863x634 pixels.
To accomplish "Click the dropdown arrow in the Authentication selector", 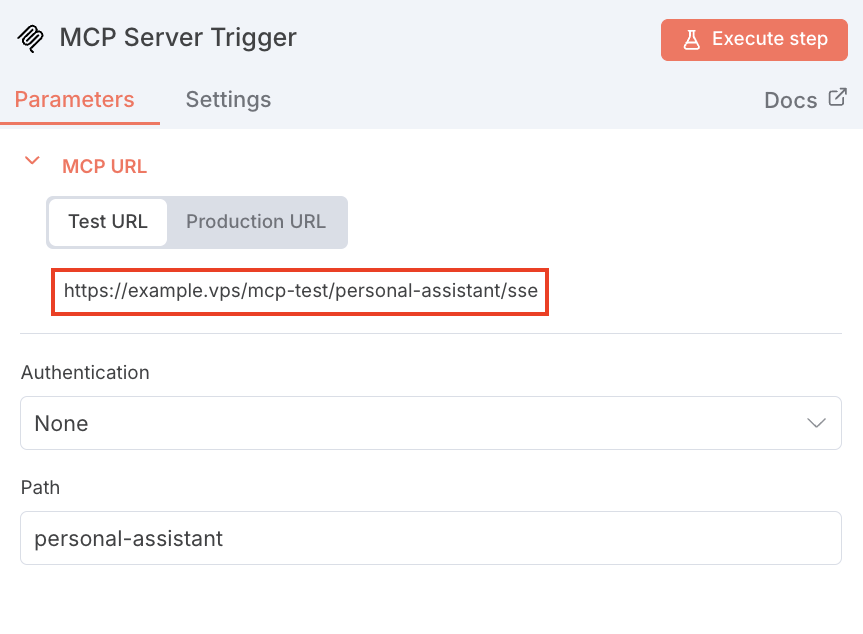I will pos(817,423).
